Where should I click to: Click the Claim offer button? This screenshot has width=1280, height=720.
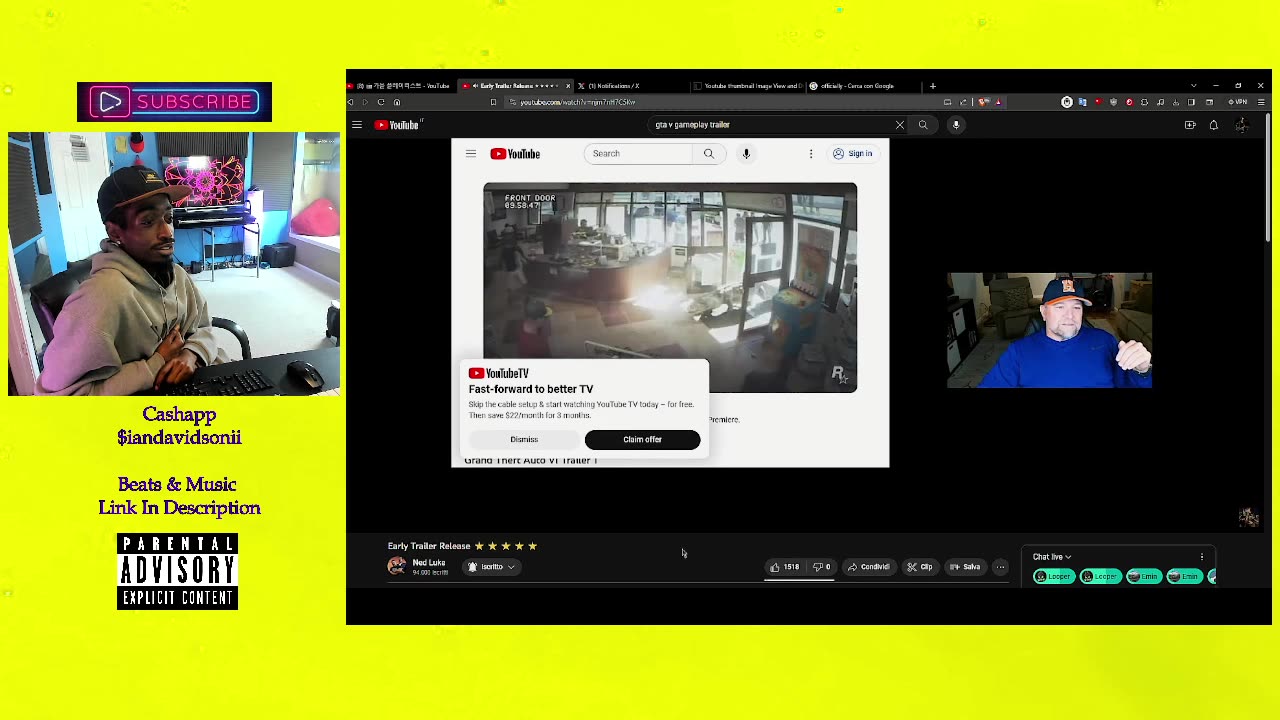[642, 439]
